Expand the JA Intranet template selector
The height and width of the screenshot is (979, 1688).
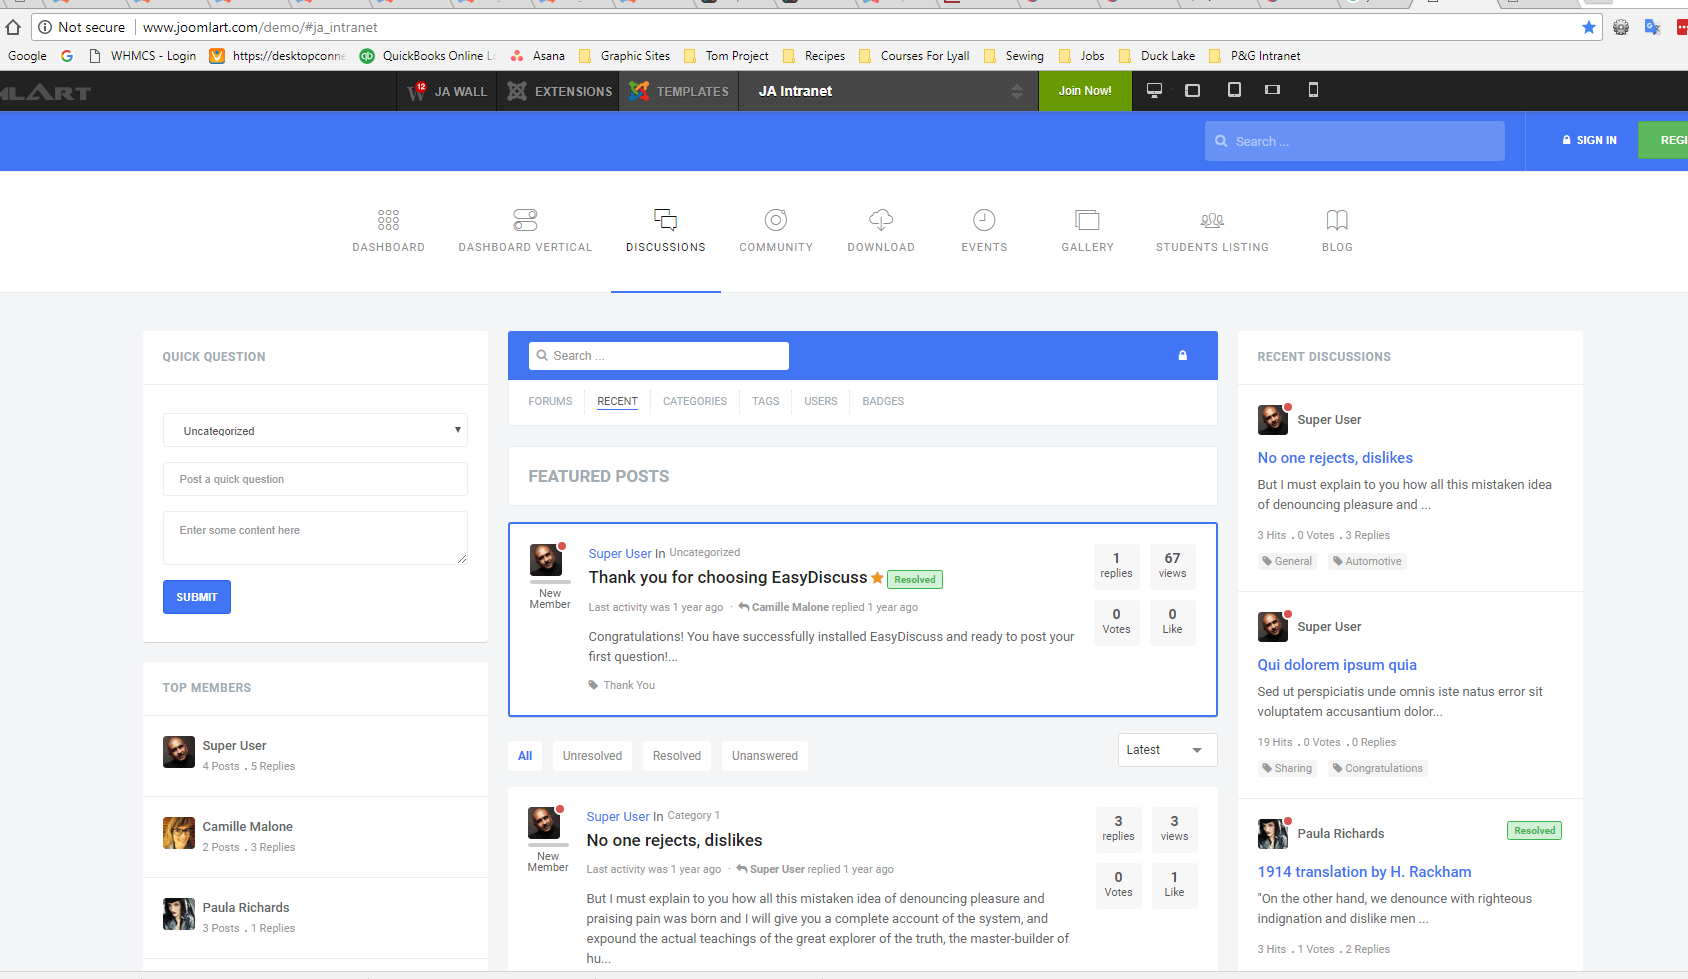coord(890,91)
